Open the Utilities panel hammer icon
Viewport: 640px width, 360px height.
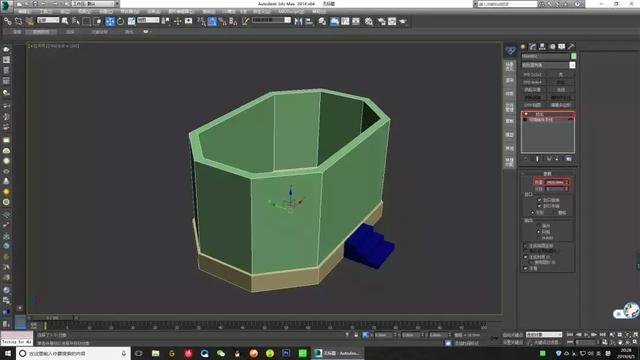(571, 47)
